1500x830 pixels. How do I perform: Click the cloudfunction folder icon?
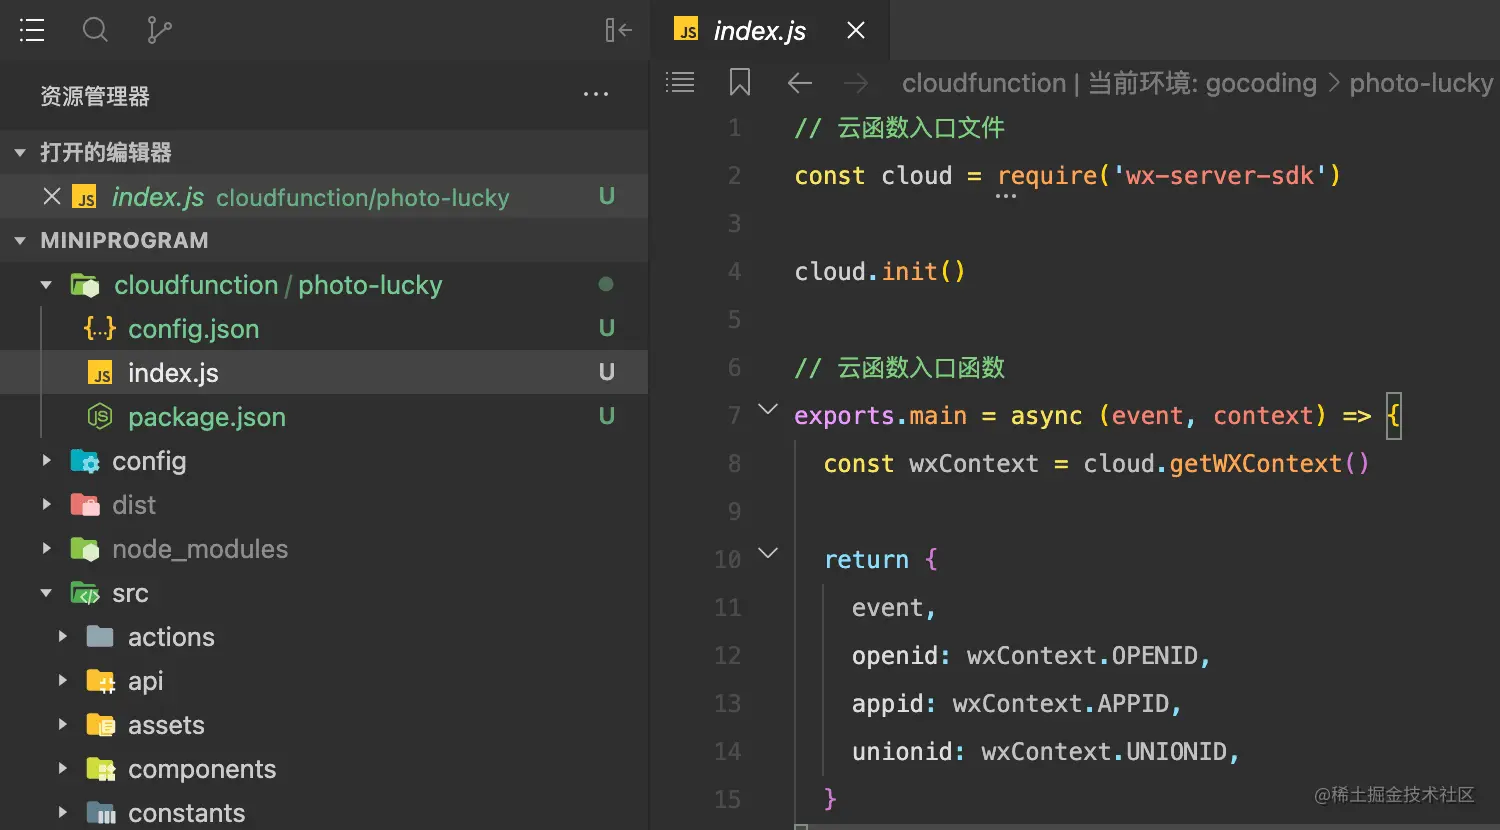tap(85, 285)
